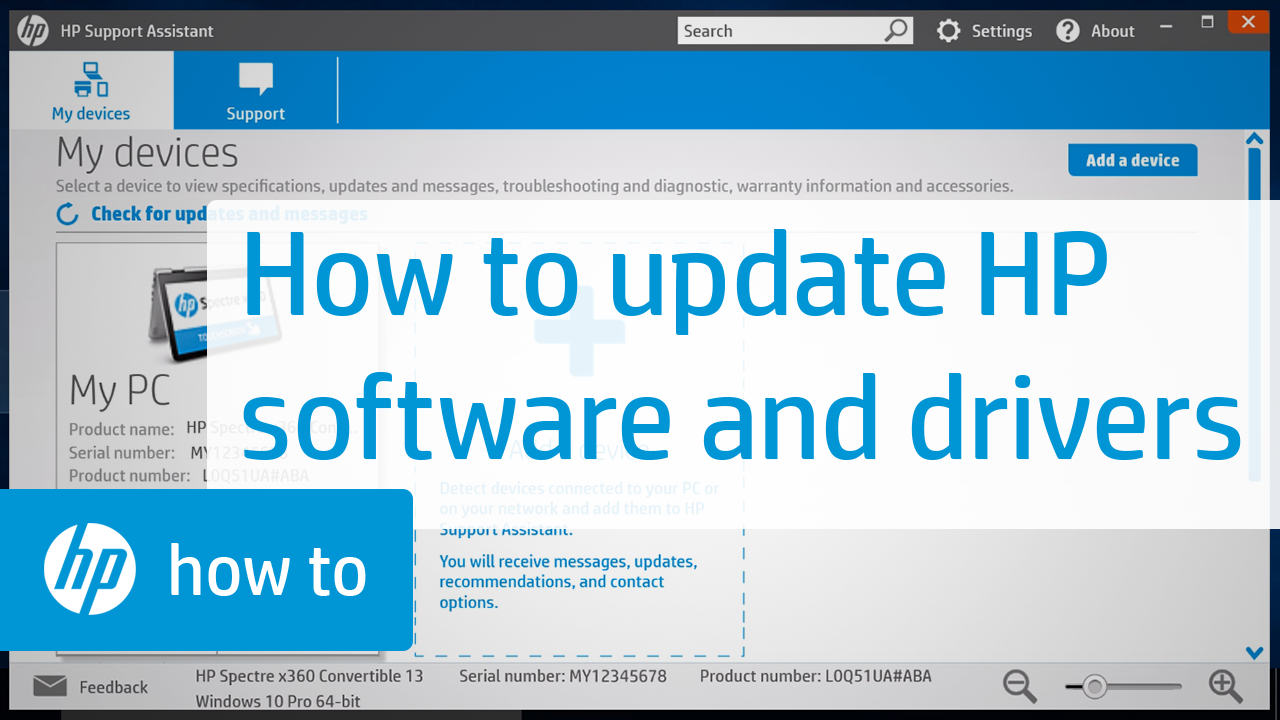
Task: Open the Support tab
Action: pyautogui.click(x=255, y=91)
